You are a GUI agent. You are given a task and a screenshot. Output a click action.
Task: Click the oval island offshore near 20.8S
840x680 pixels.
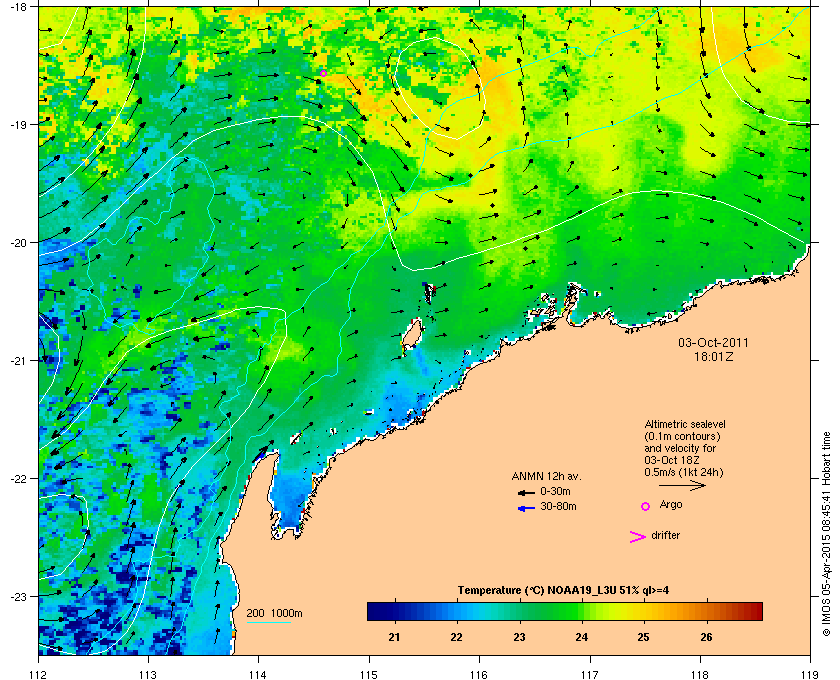coord(412,333)
